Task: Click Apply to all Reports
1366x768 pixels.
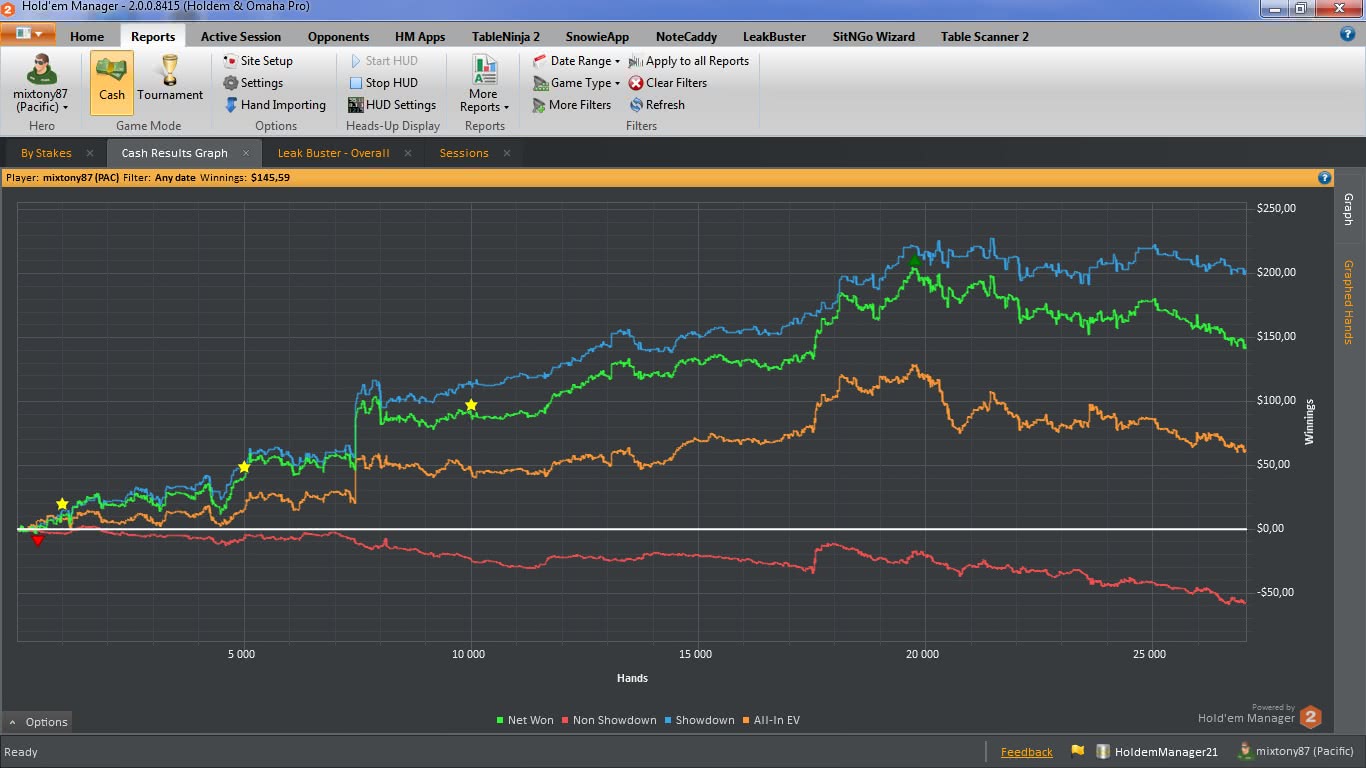Action: coord(689,61)
